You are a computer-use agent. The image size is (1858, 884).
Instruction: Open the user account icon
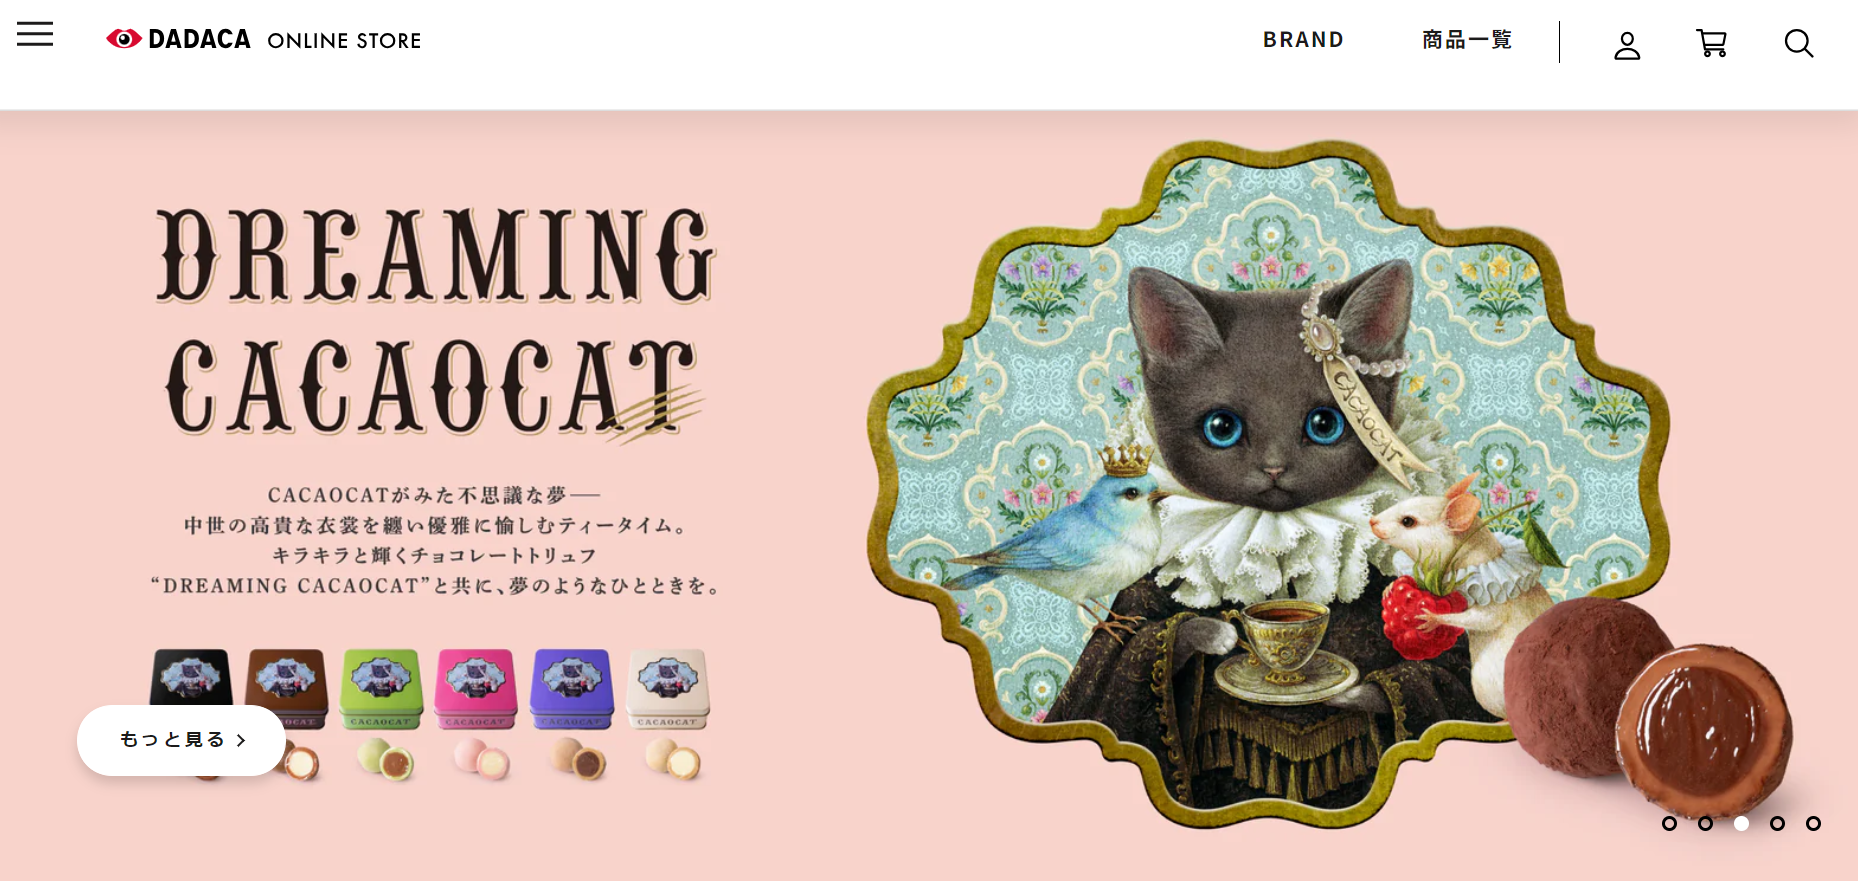1627,45
